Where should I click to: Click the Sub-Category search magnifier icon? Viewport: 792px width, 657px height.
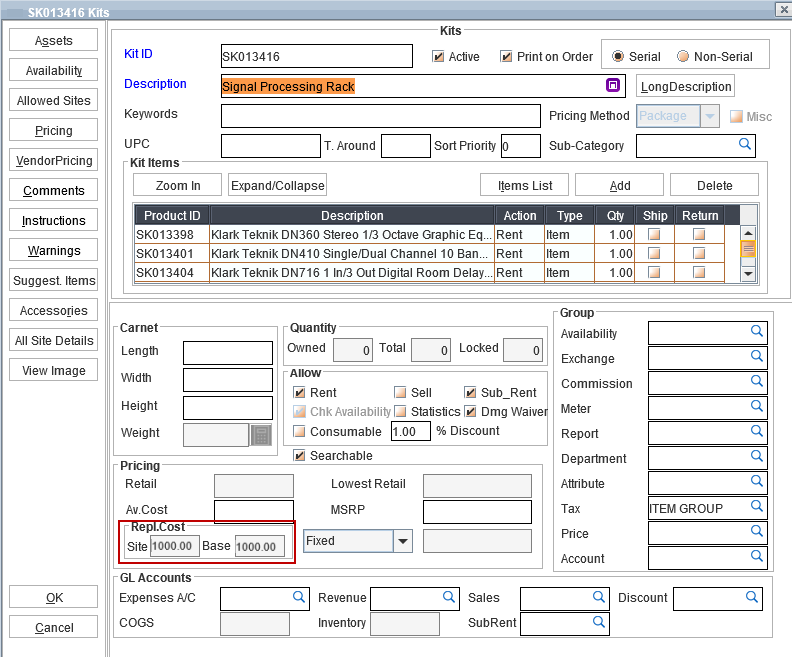pos(745,145)
